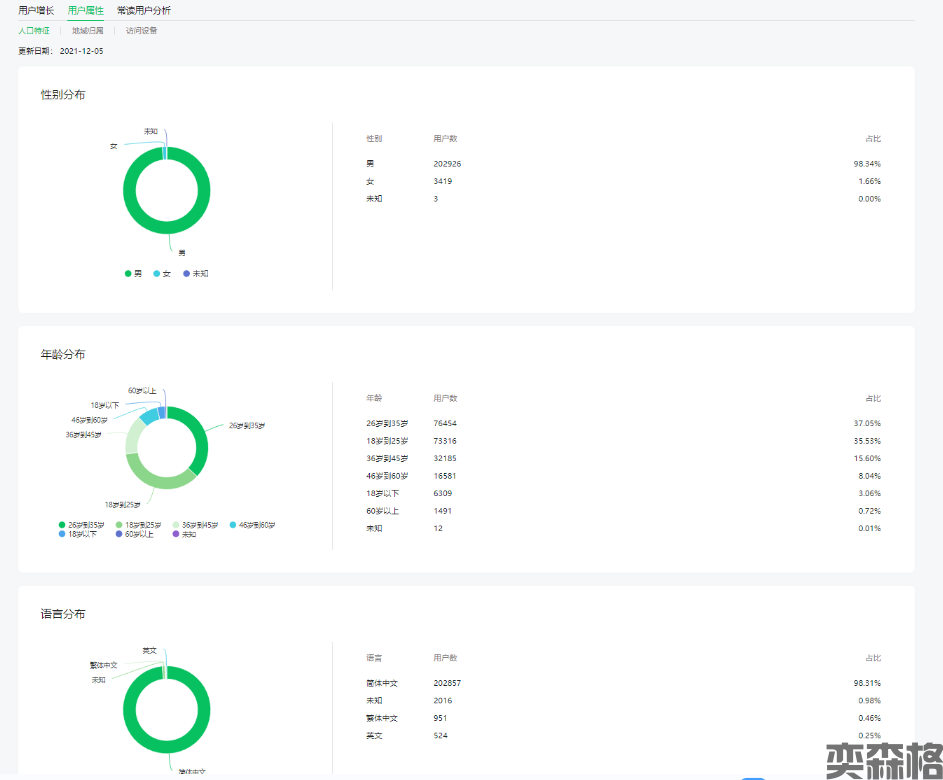Go to the 访问设备 sub-tab

[x=141, y=31]
